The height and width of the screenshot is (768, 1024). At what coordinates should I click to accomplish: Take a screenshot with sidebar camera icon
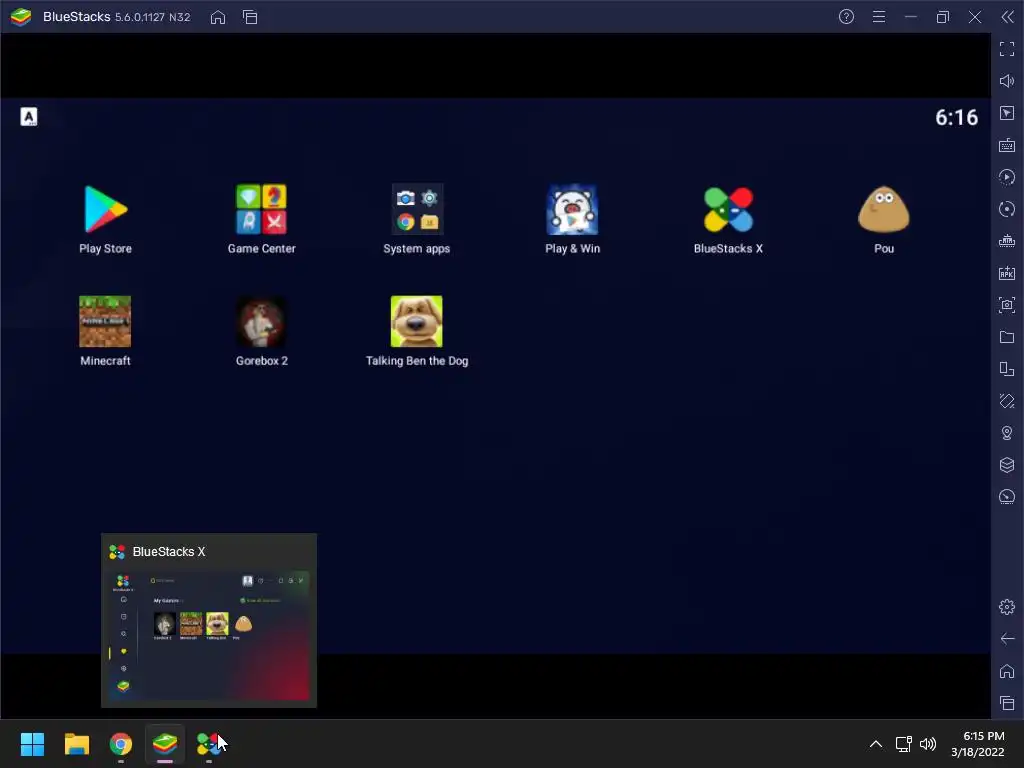point(1007,305)
